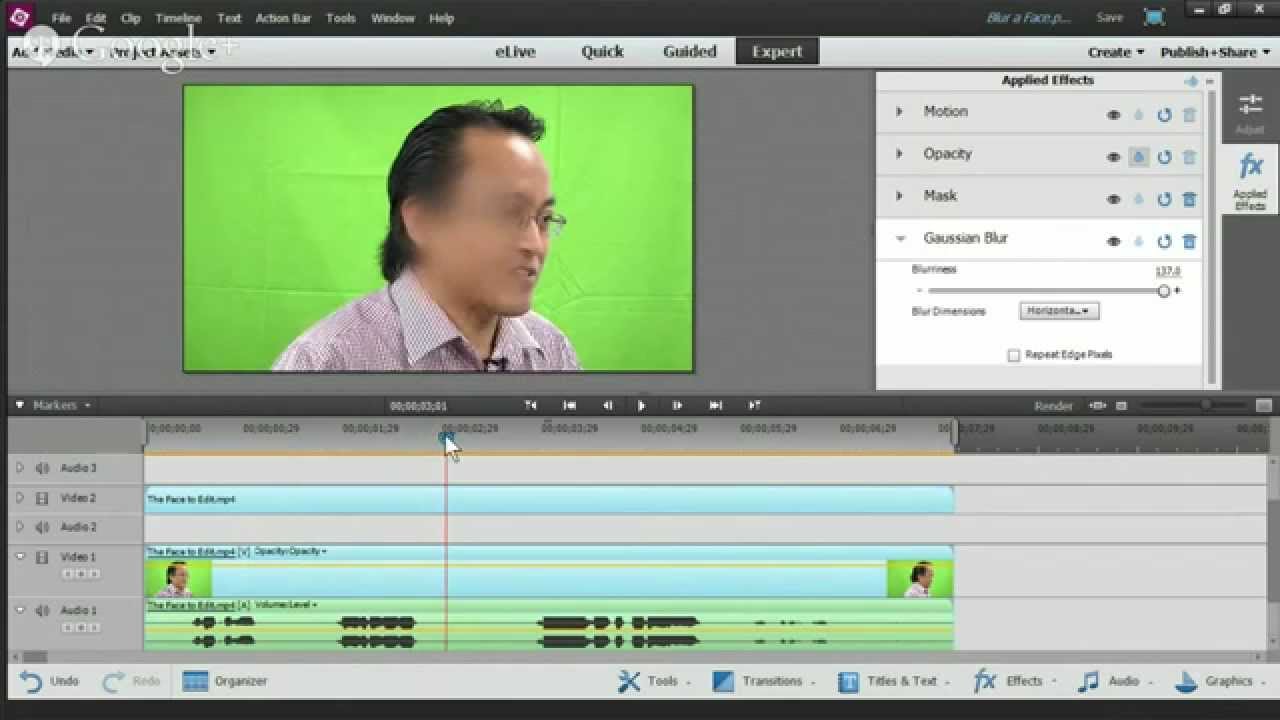Mute the Audio 1 track

click(x=43, y=610)
